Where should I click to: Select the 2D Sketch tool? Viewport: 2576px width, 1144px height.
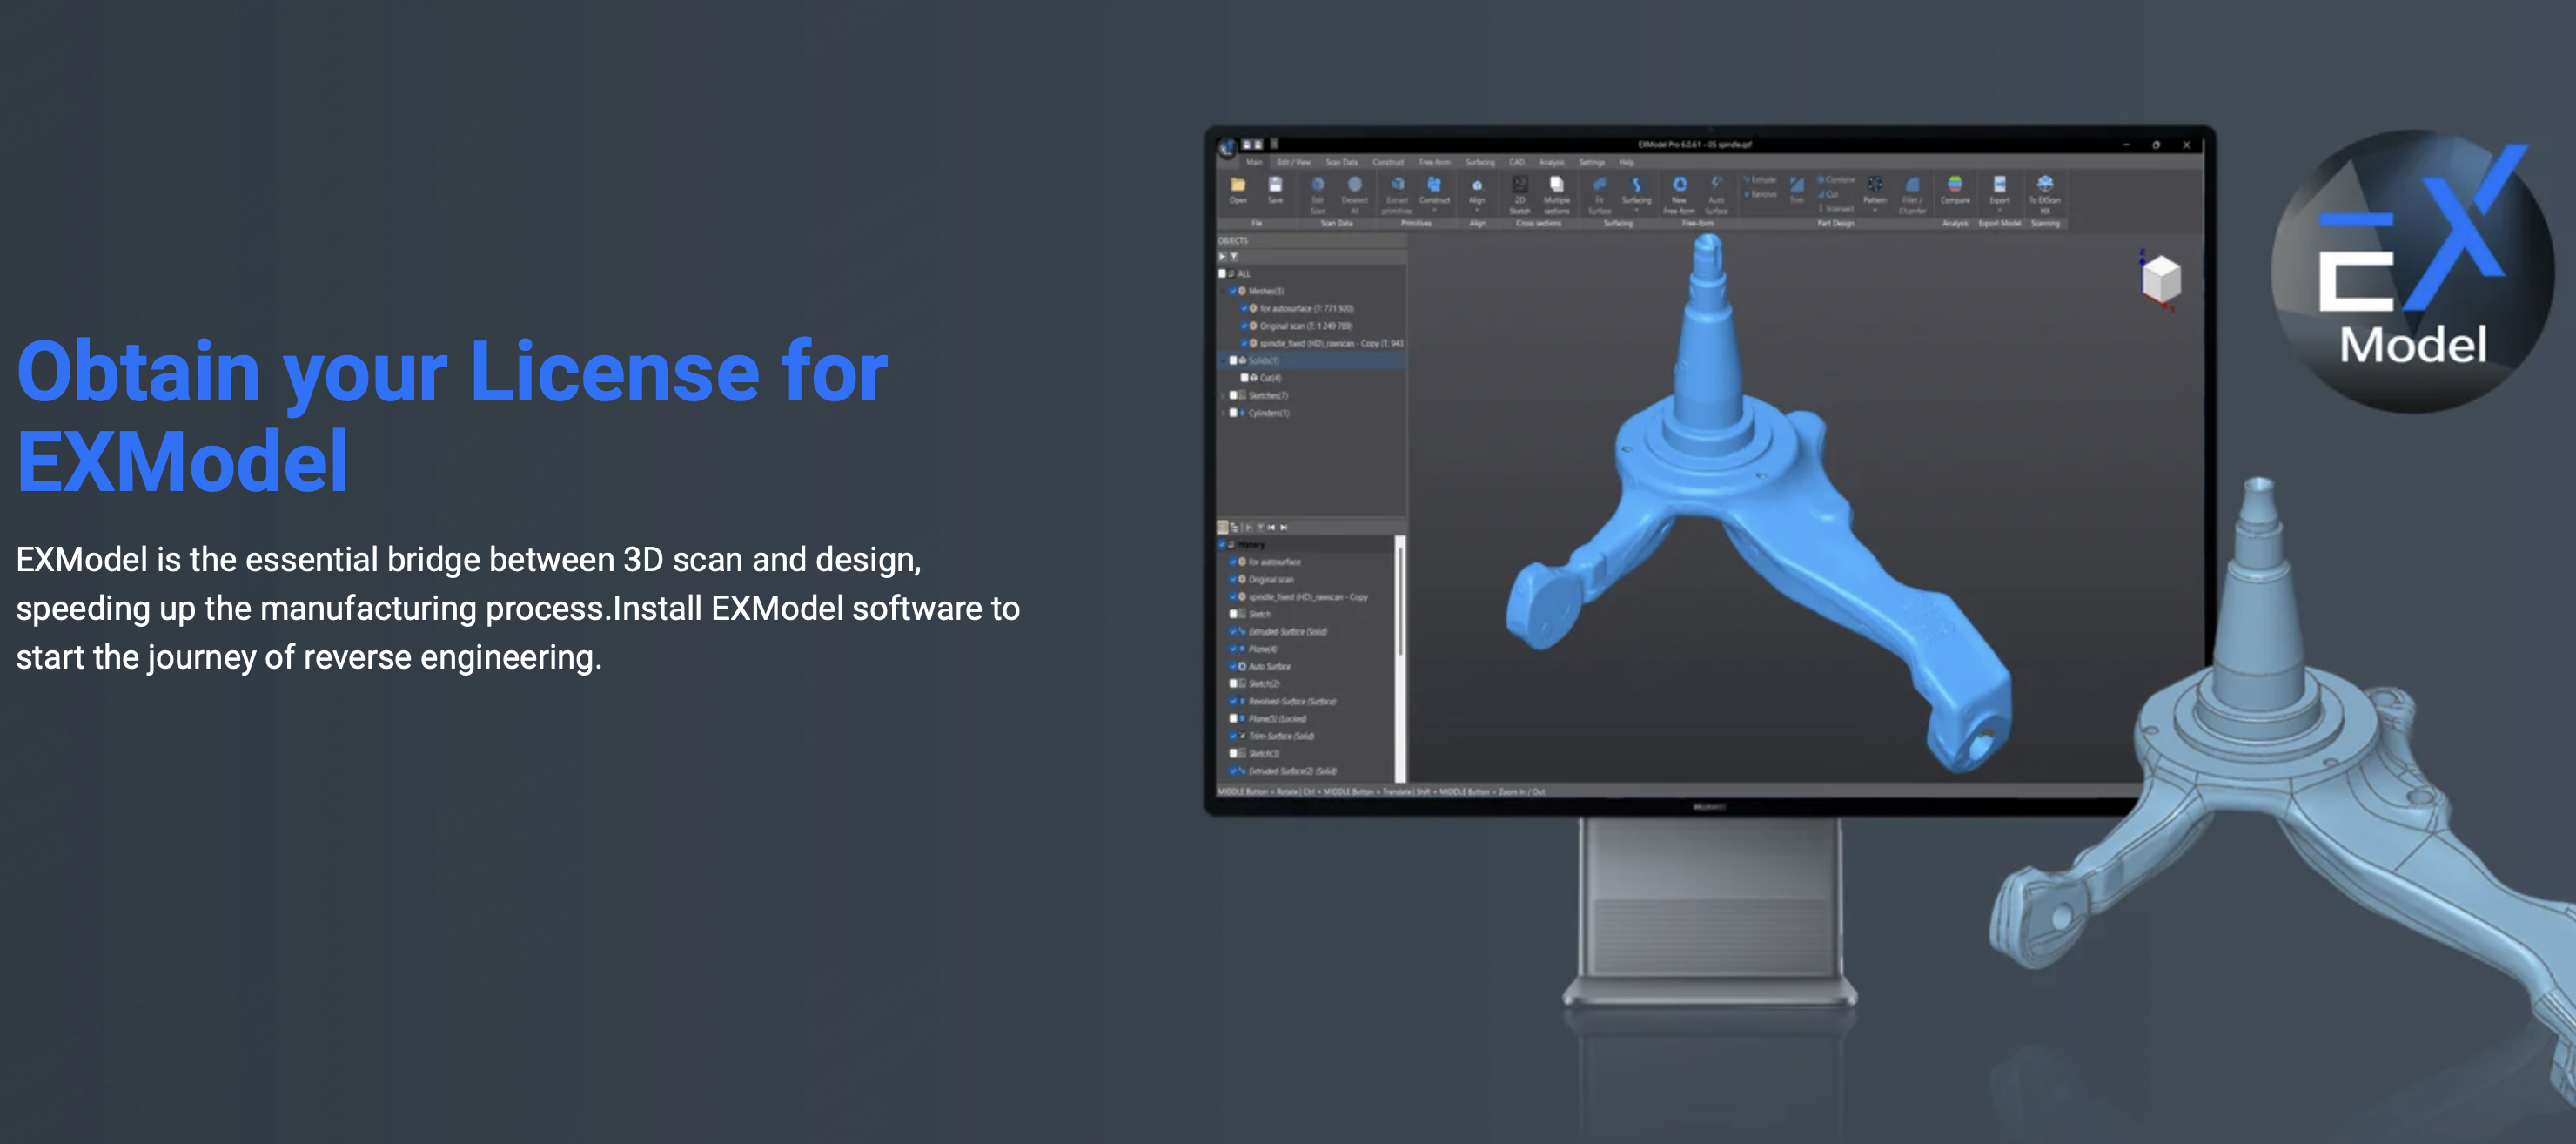[1519, 186]
